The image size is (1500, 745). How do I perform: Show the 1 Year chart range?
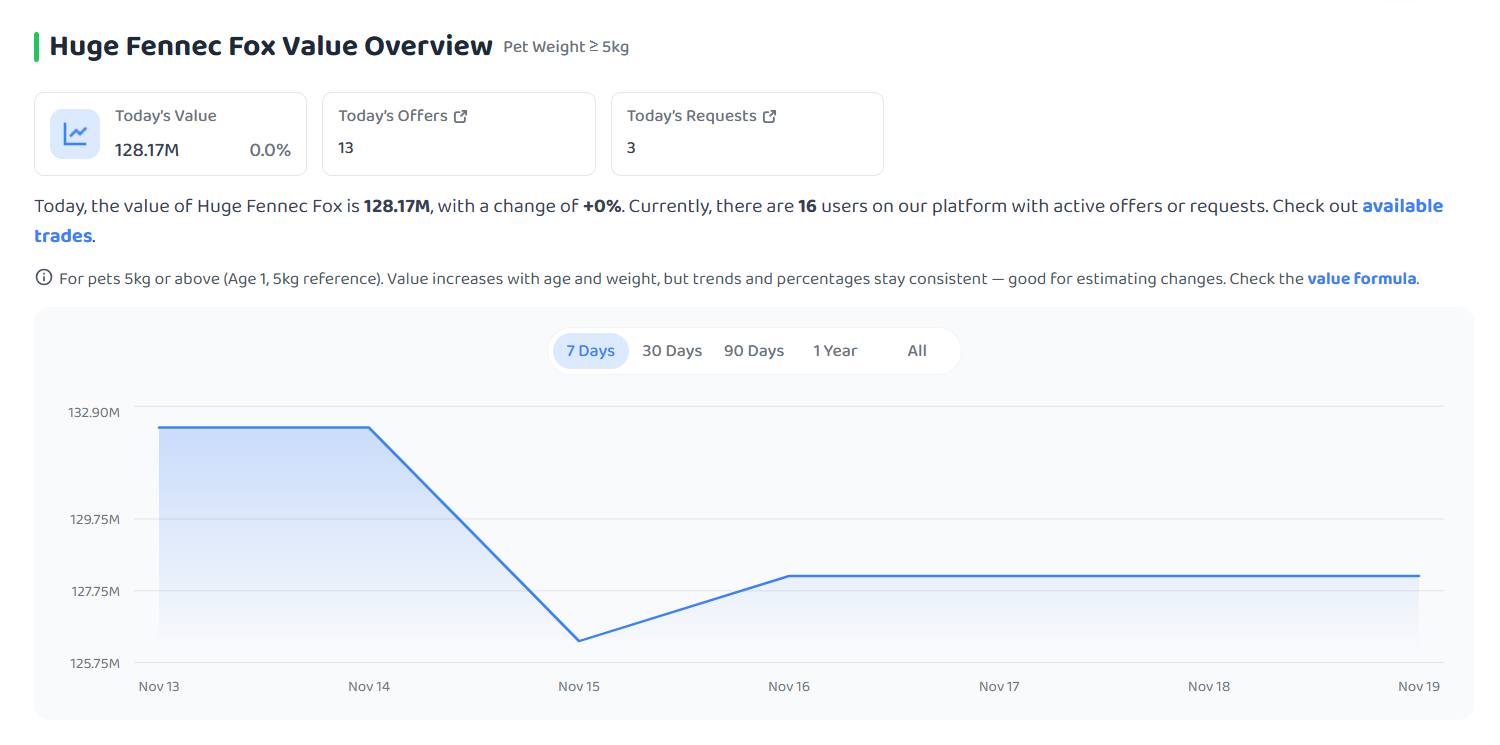click(x=835, y=351)
